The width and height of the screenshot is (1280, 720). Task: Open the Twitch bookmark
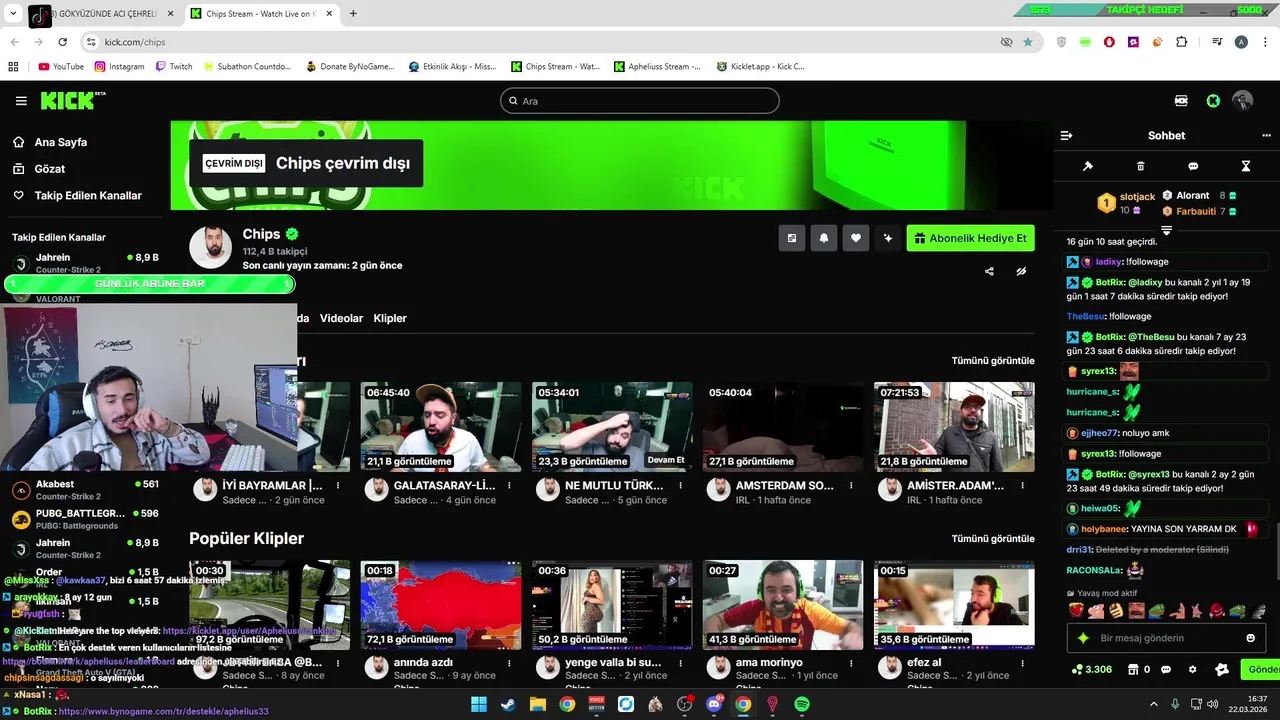(174, 67)
